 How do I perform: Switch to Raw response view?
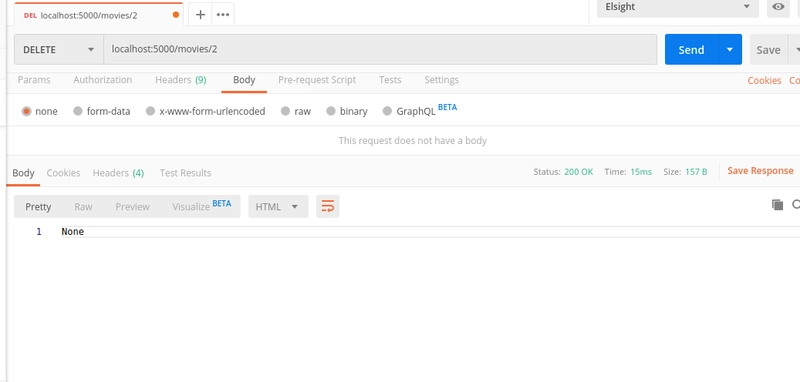tap(83, 207)
